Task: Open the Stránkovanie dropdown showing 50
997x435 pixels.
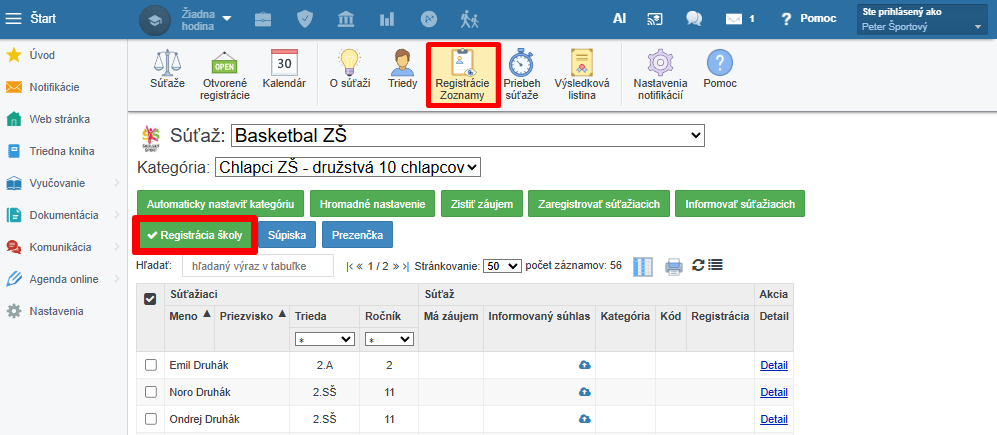Action: (502, 266)
